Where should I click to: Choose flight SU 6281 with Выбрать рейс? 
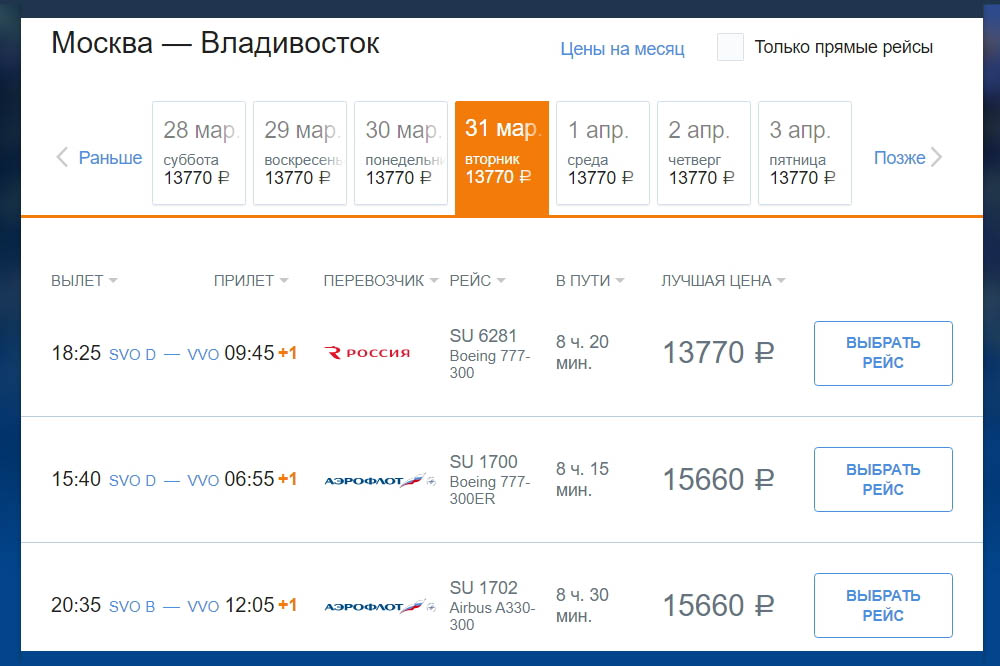click(883, 353)
